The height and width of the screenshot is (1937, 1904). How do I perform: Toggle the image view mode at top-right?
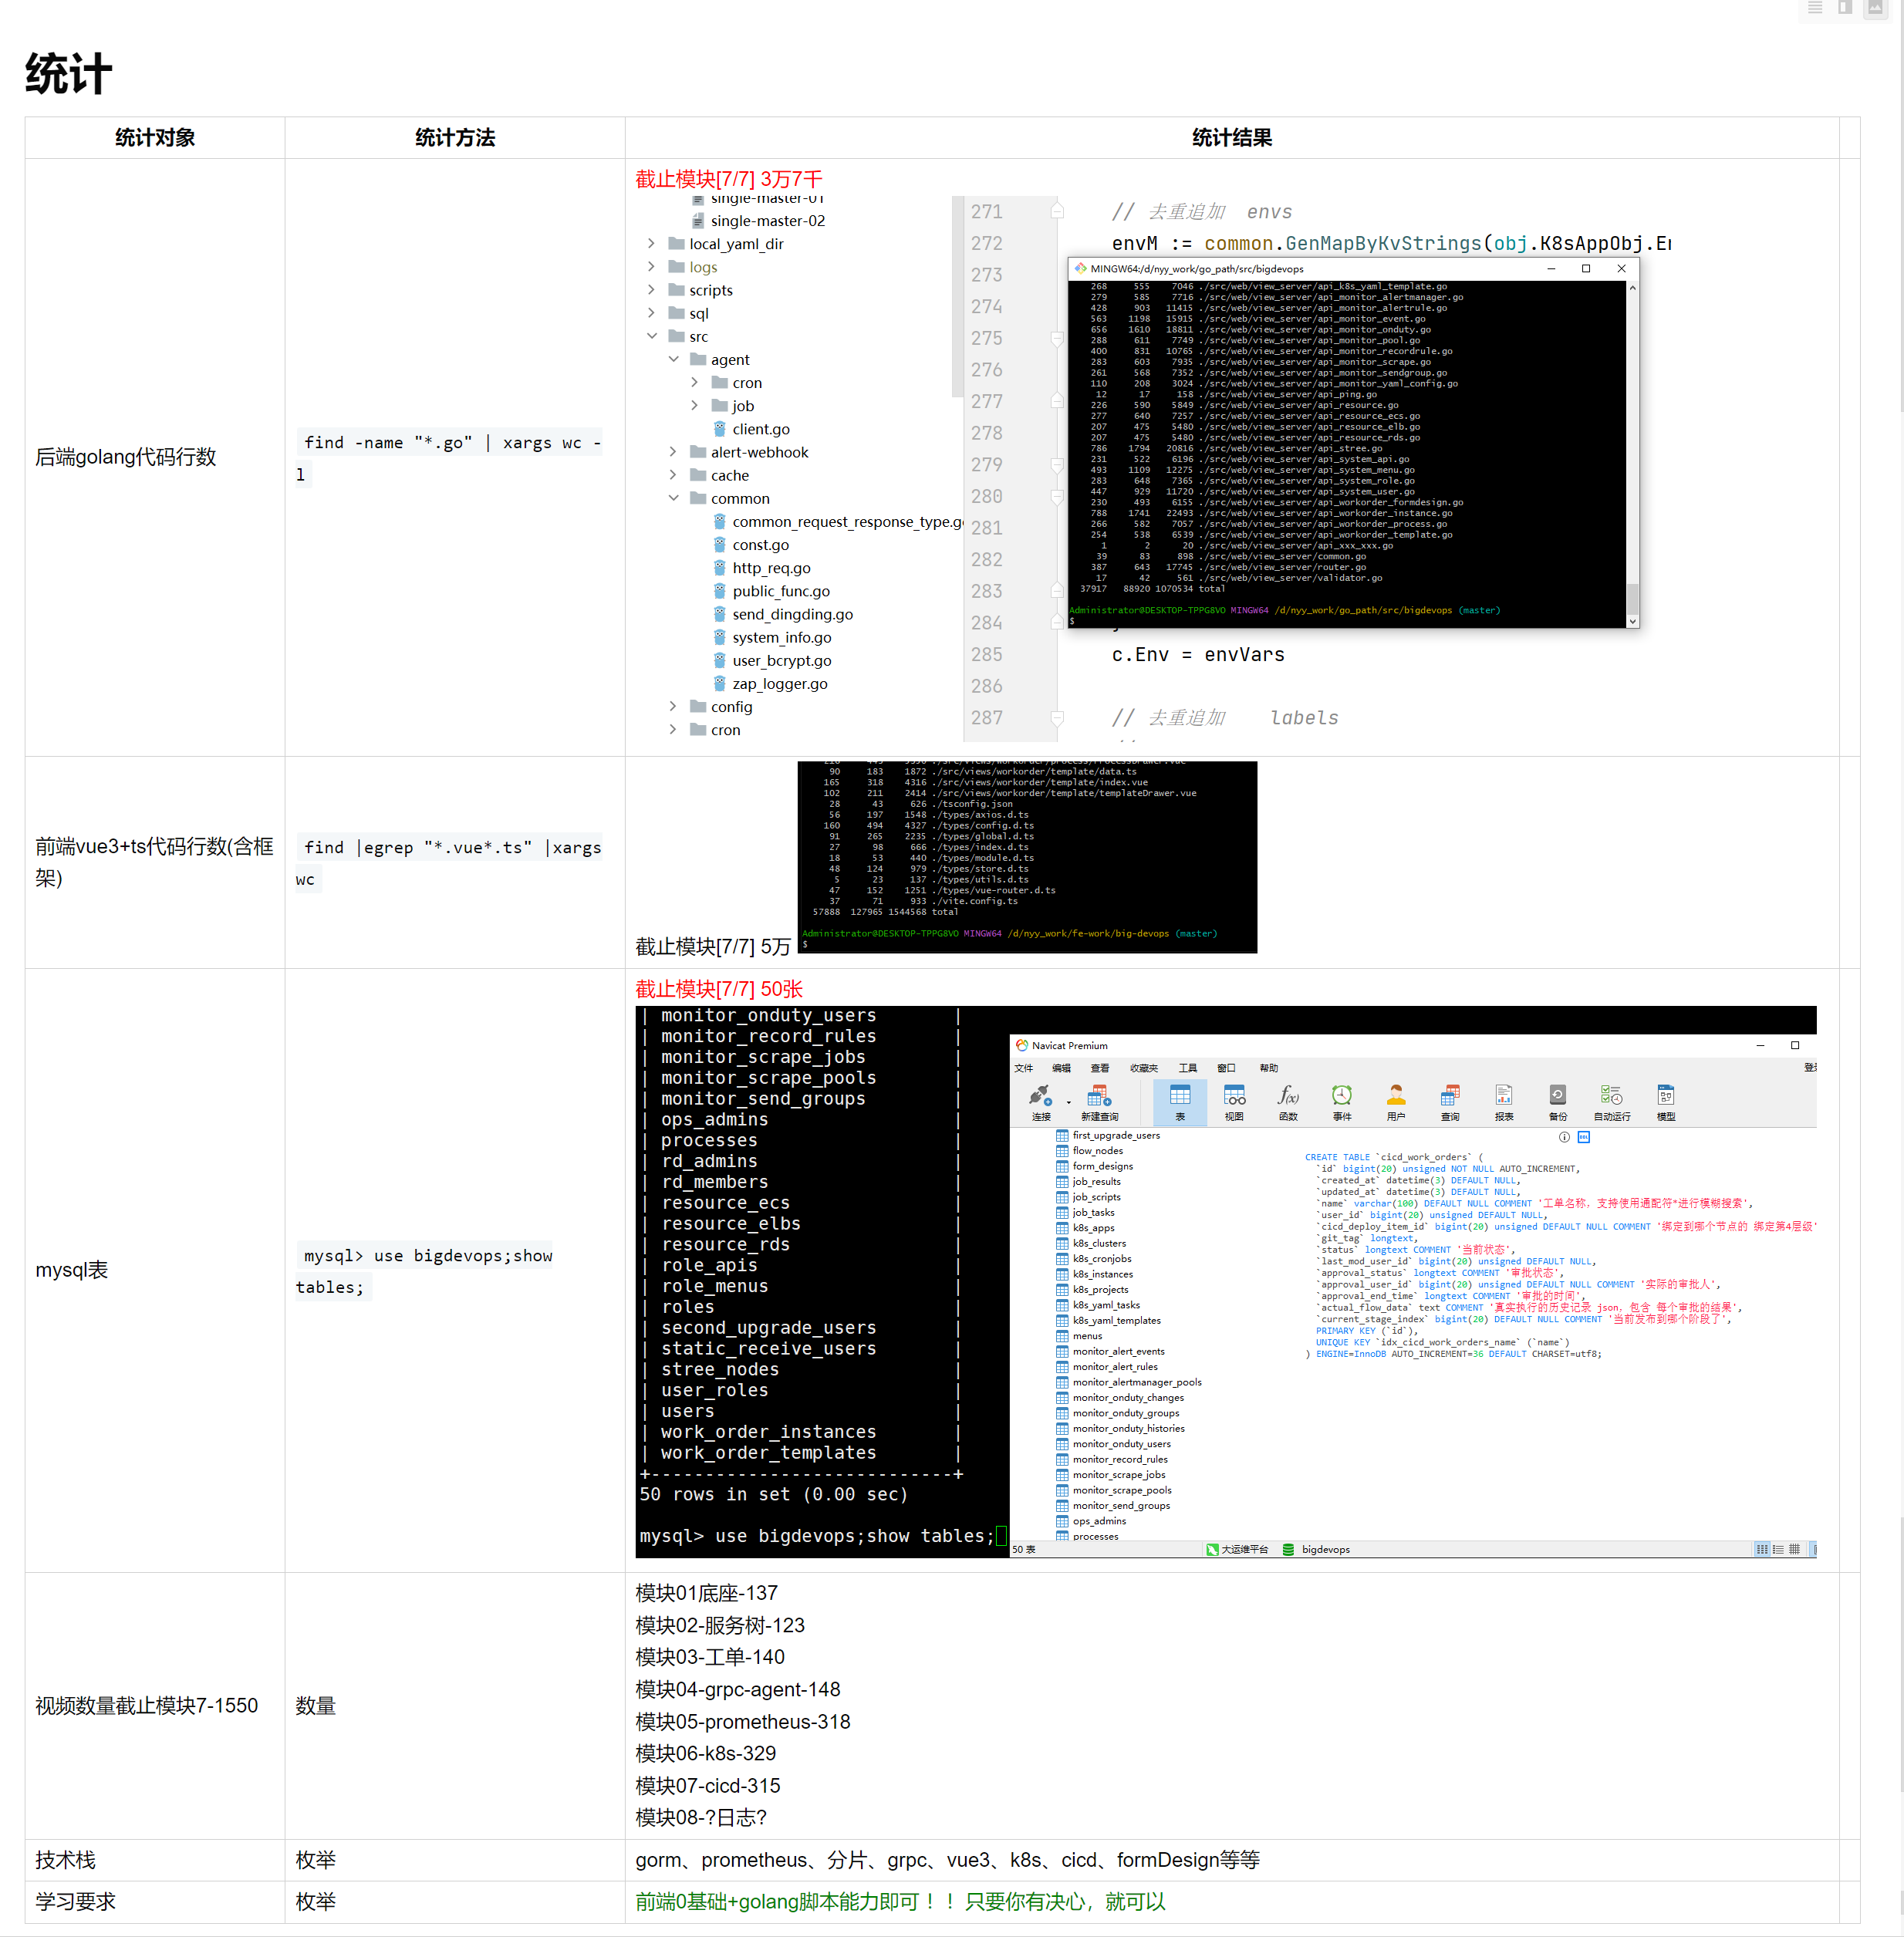[1875, 8]
